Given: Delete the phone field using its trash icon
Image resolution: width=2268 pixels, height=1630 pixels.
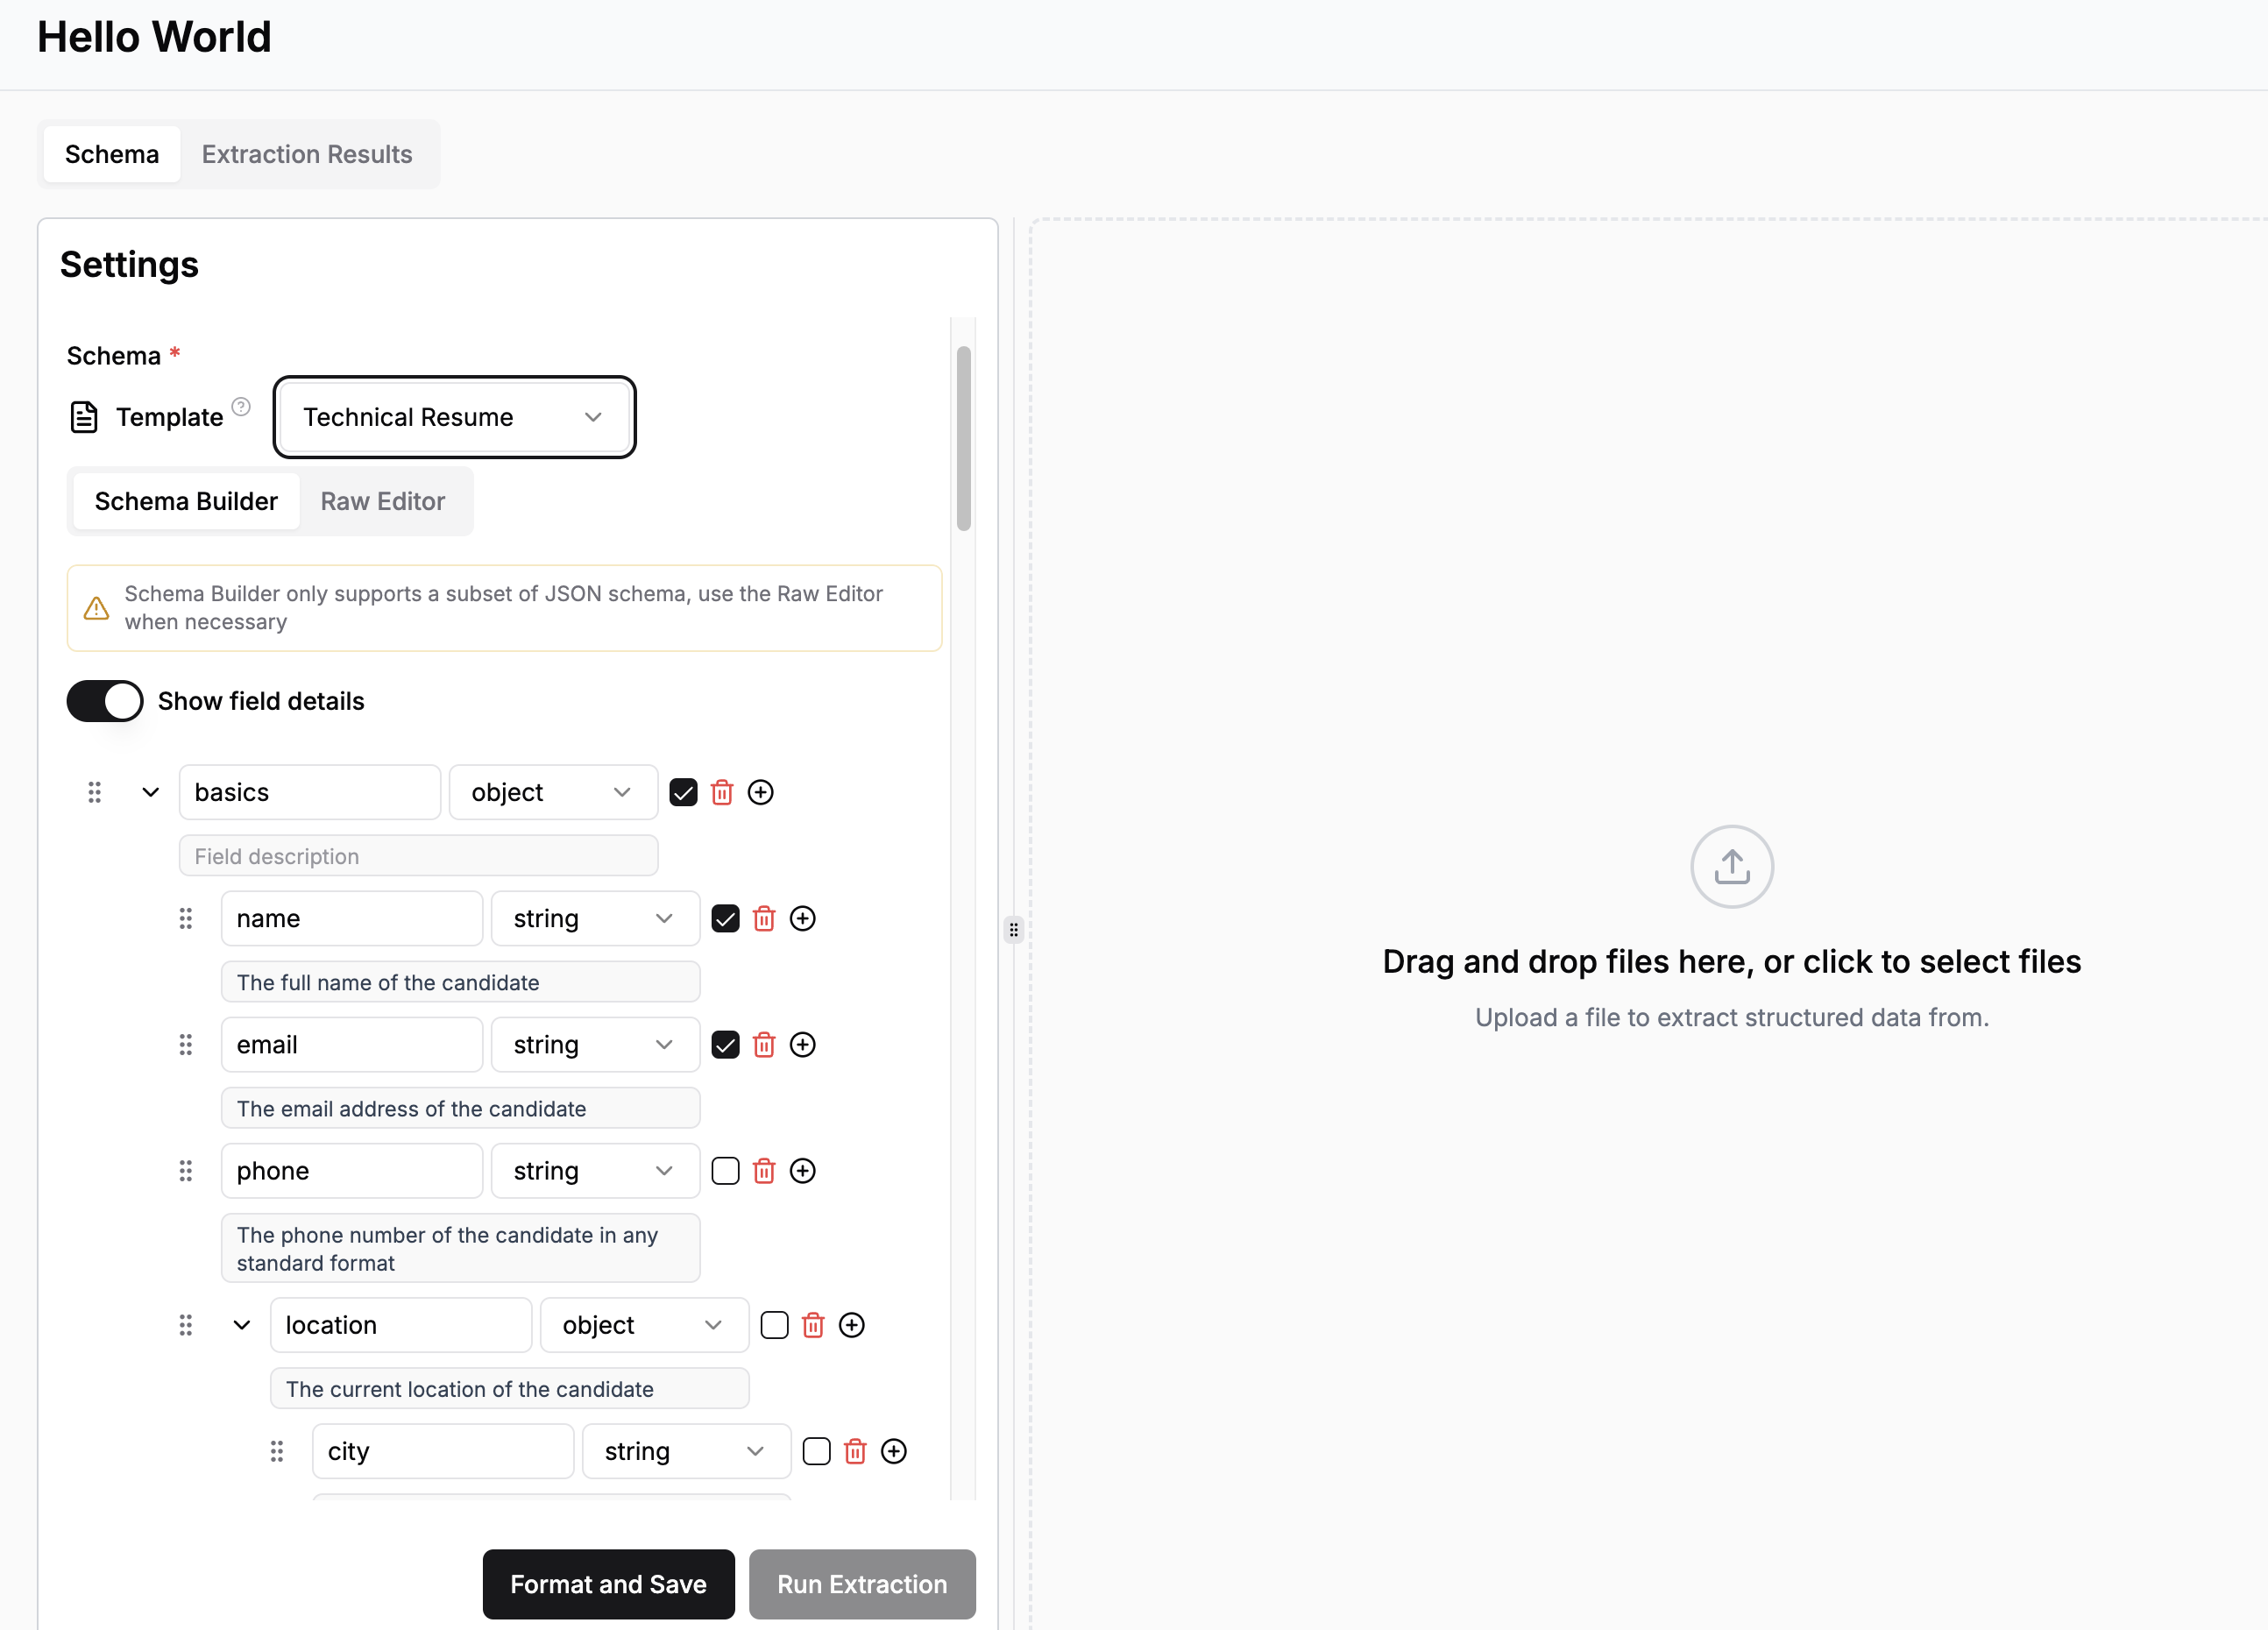Looking at the screenshot, I should [764, 1171].
